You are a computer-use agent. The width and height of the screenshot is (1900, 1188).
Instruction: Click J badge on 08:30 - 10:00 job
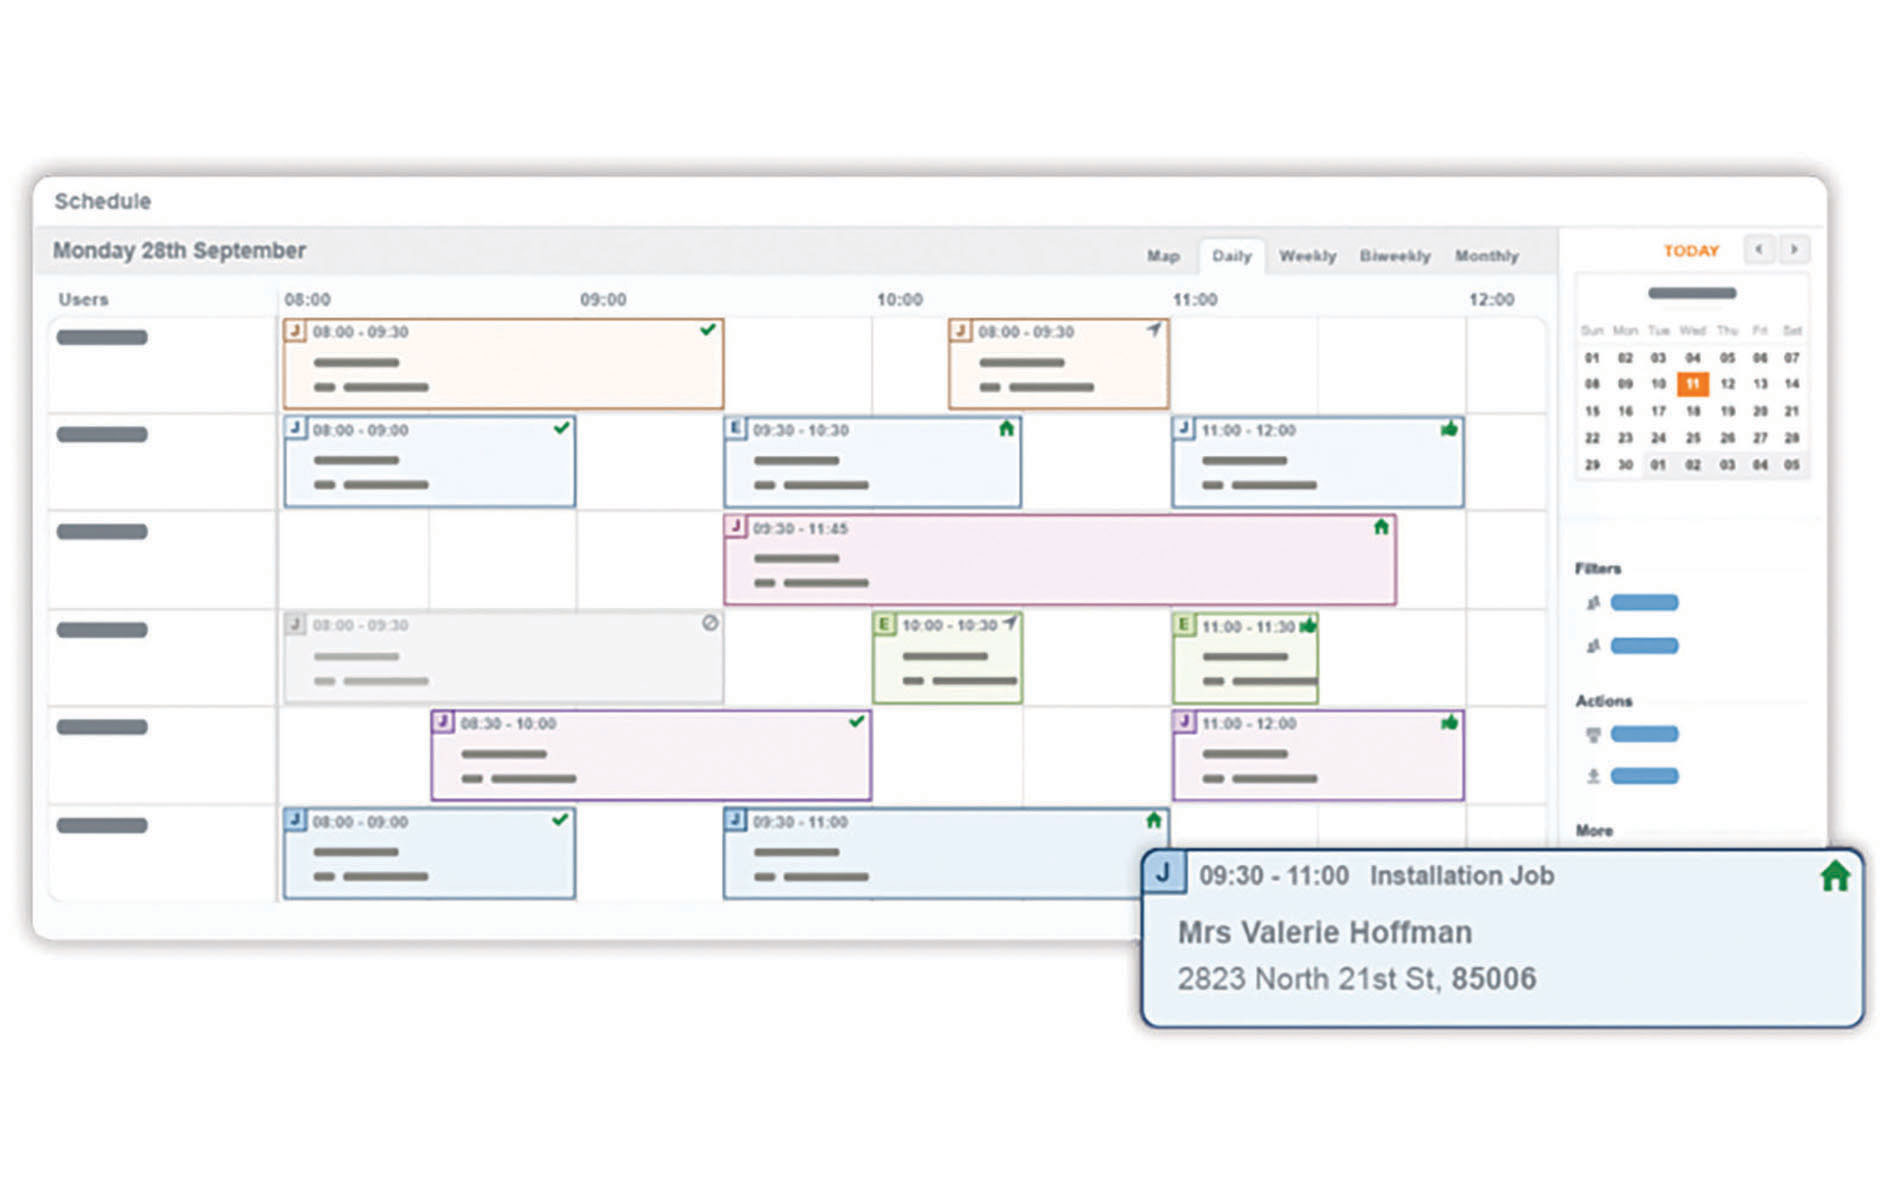[x=443, y=722]
